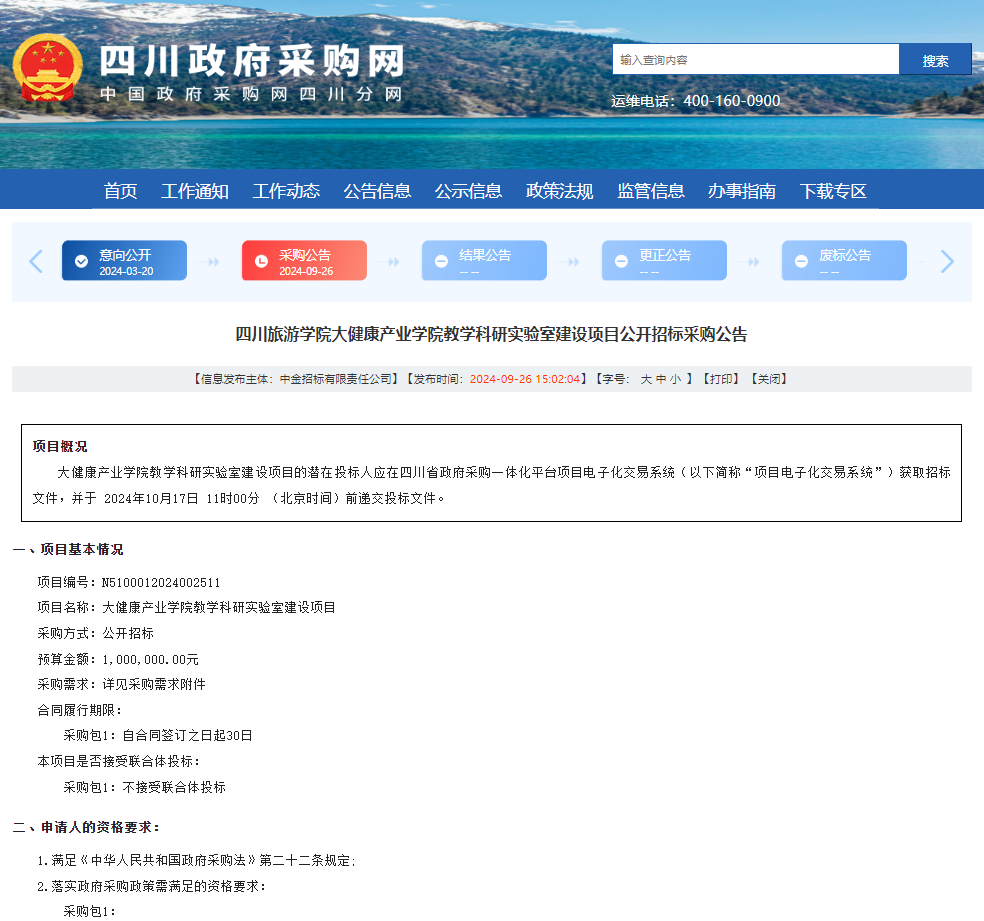Click the 二、申请人的资格要求 heading
The image size is (984, 921).
click(86, 827)
